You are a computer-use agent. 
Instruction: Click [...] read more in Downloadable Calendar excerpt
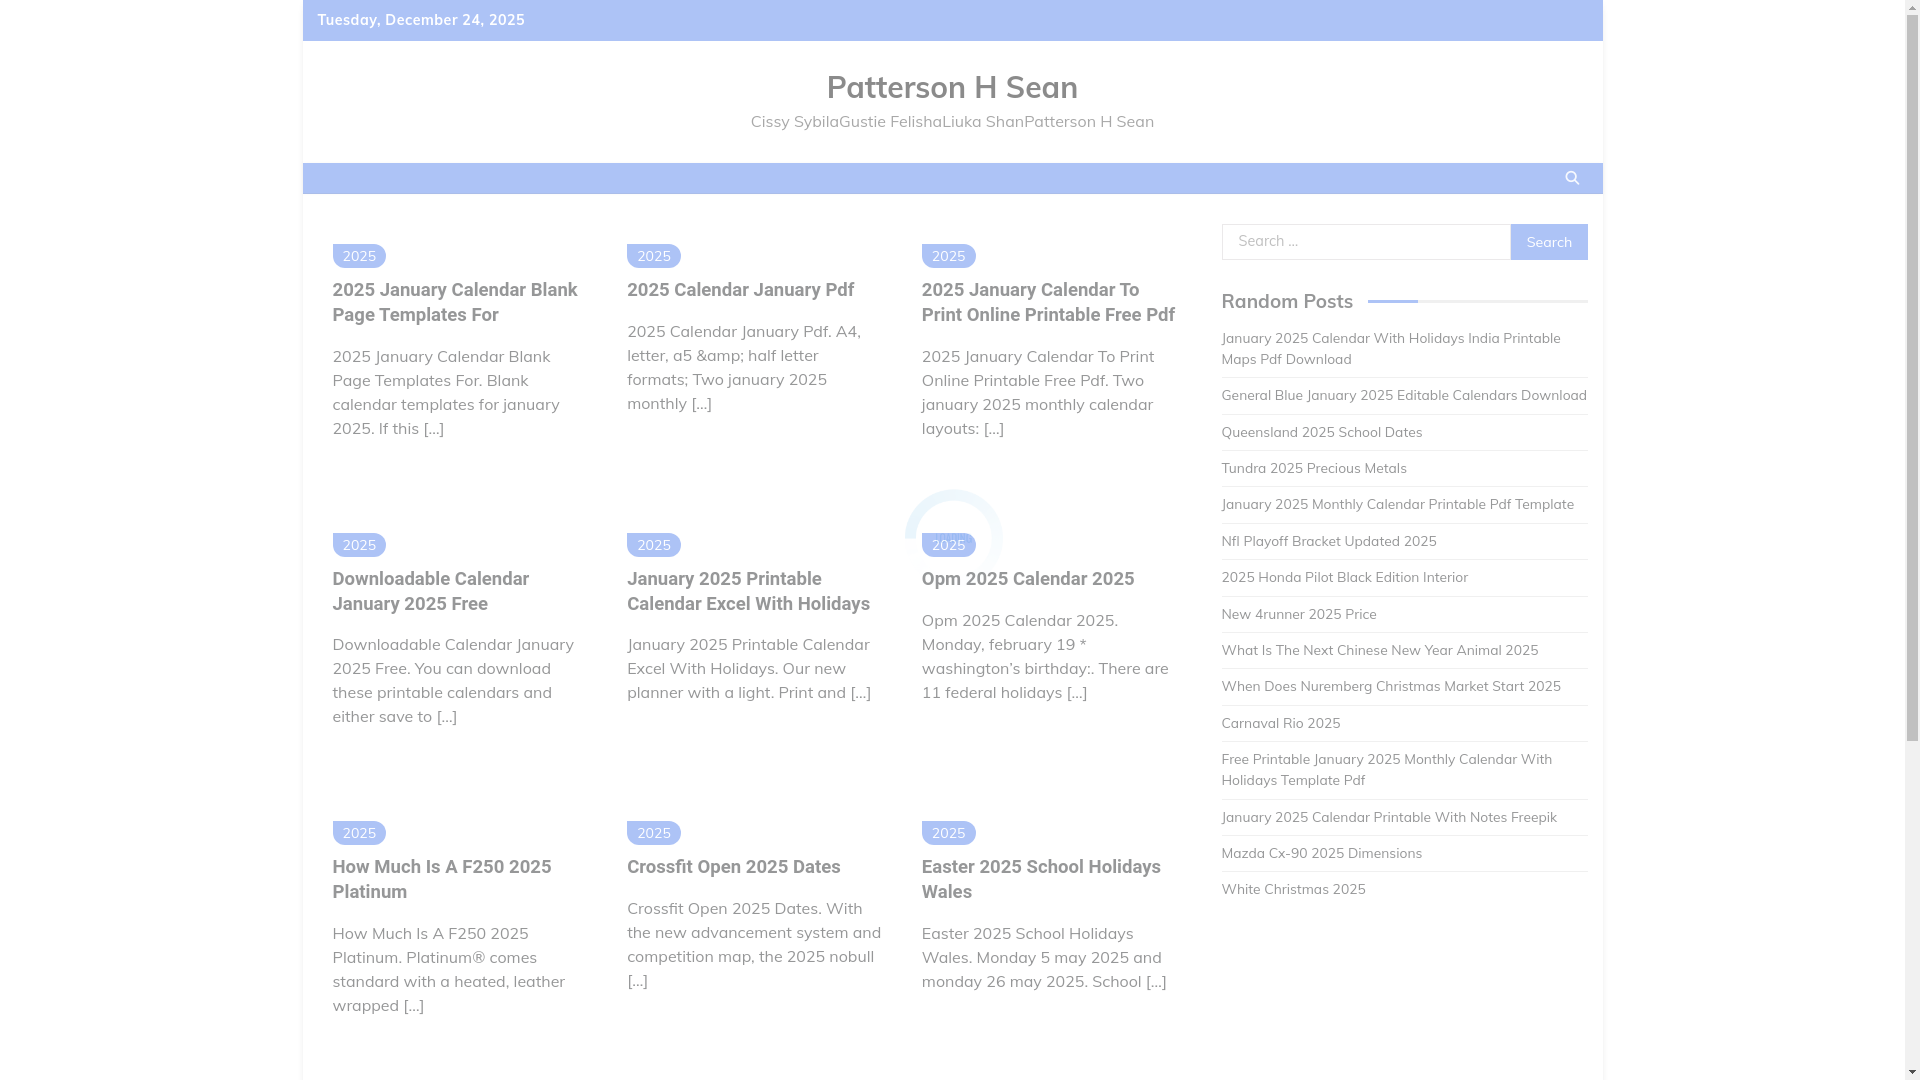[446, 716]
